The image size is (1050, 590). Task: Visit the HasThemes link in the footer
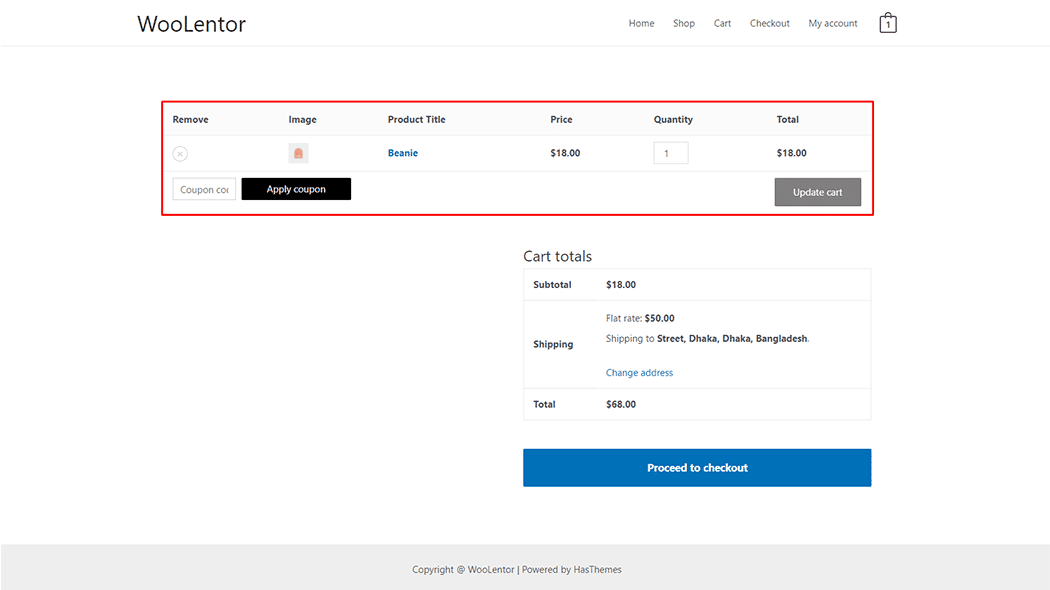coord(597,569)
